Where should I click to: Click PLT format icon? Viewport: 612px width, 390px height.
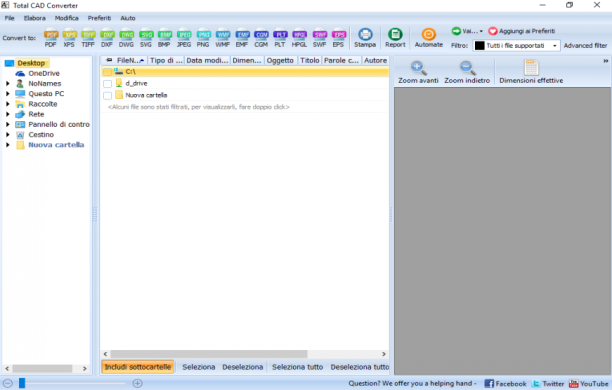(x=280, y=38)
